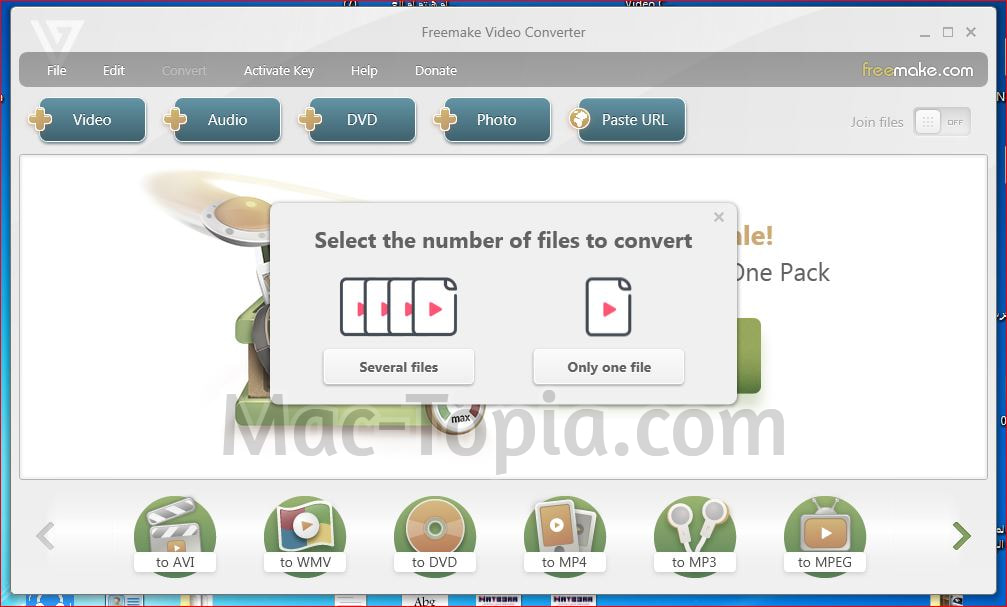The height and width of the screenshot is (607, 1007).
Task: Visit the freemake.com link
Action: click(x=917, y=69)
